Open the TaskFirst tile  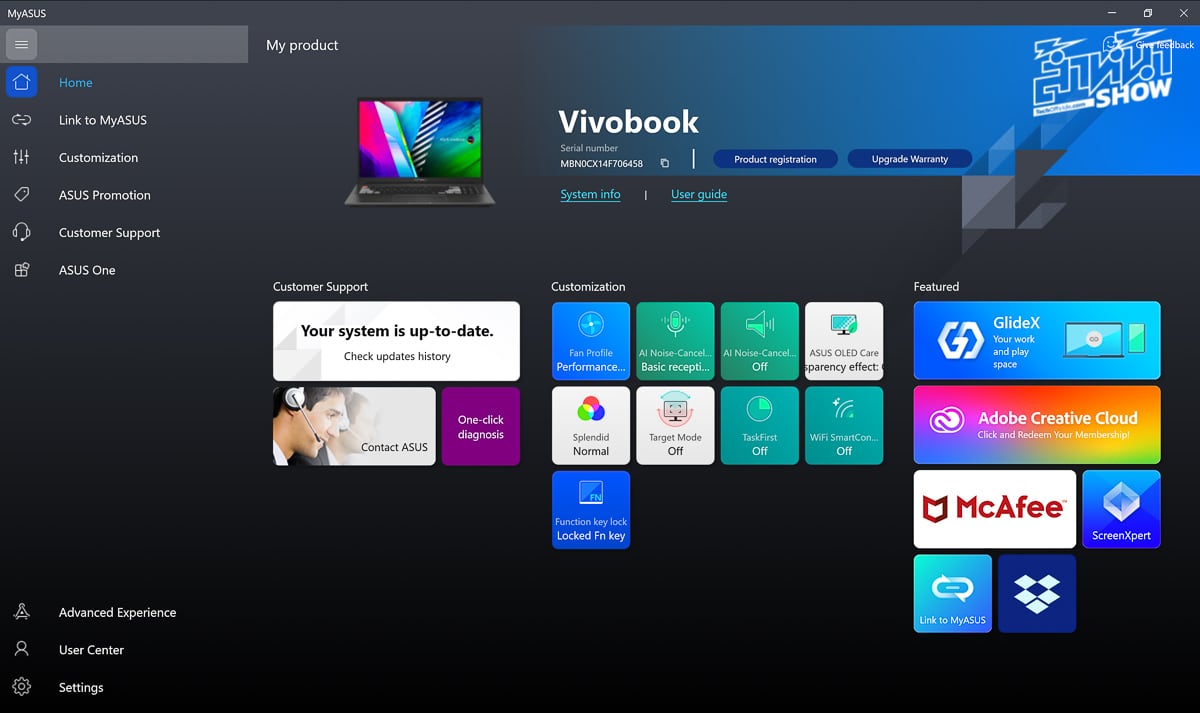pos(760,426)
